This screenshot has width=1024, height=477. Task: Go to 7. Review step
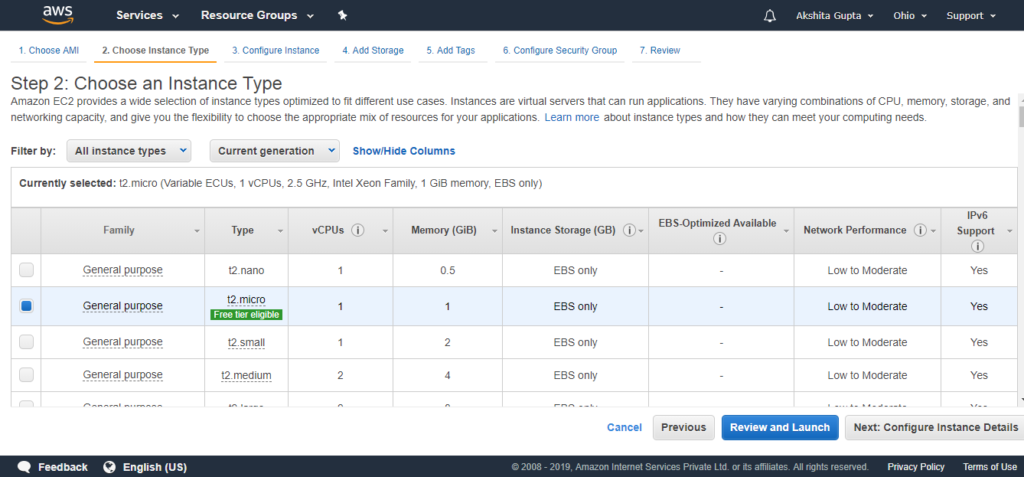[x=660, y=50]
